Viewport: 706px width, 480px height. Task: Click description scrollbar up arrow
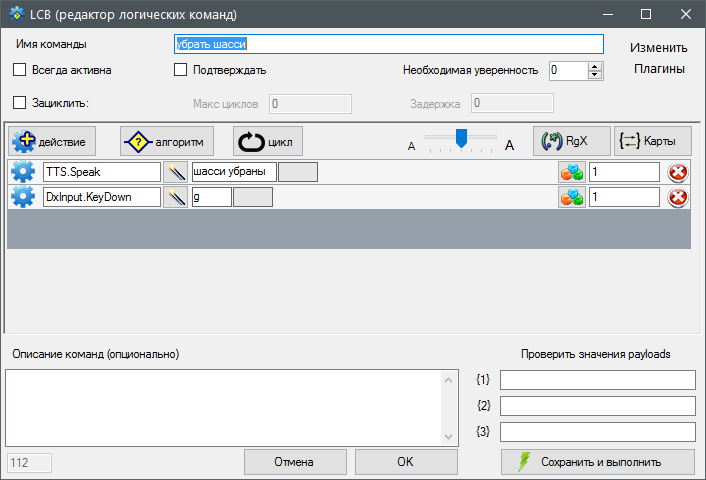(x=448, y=380)
